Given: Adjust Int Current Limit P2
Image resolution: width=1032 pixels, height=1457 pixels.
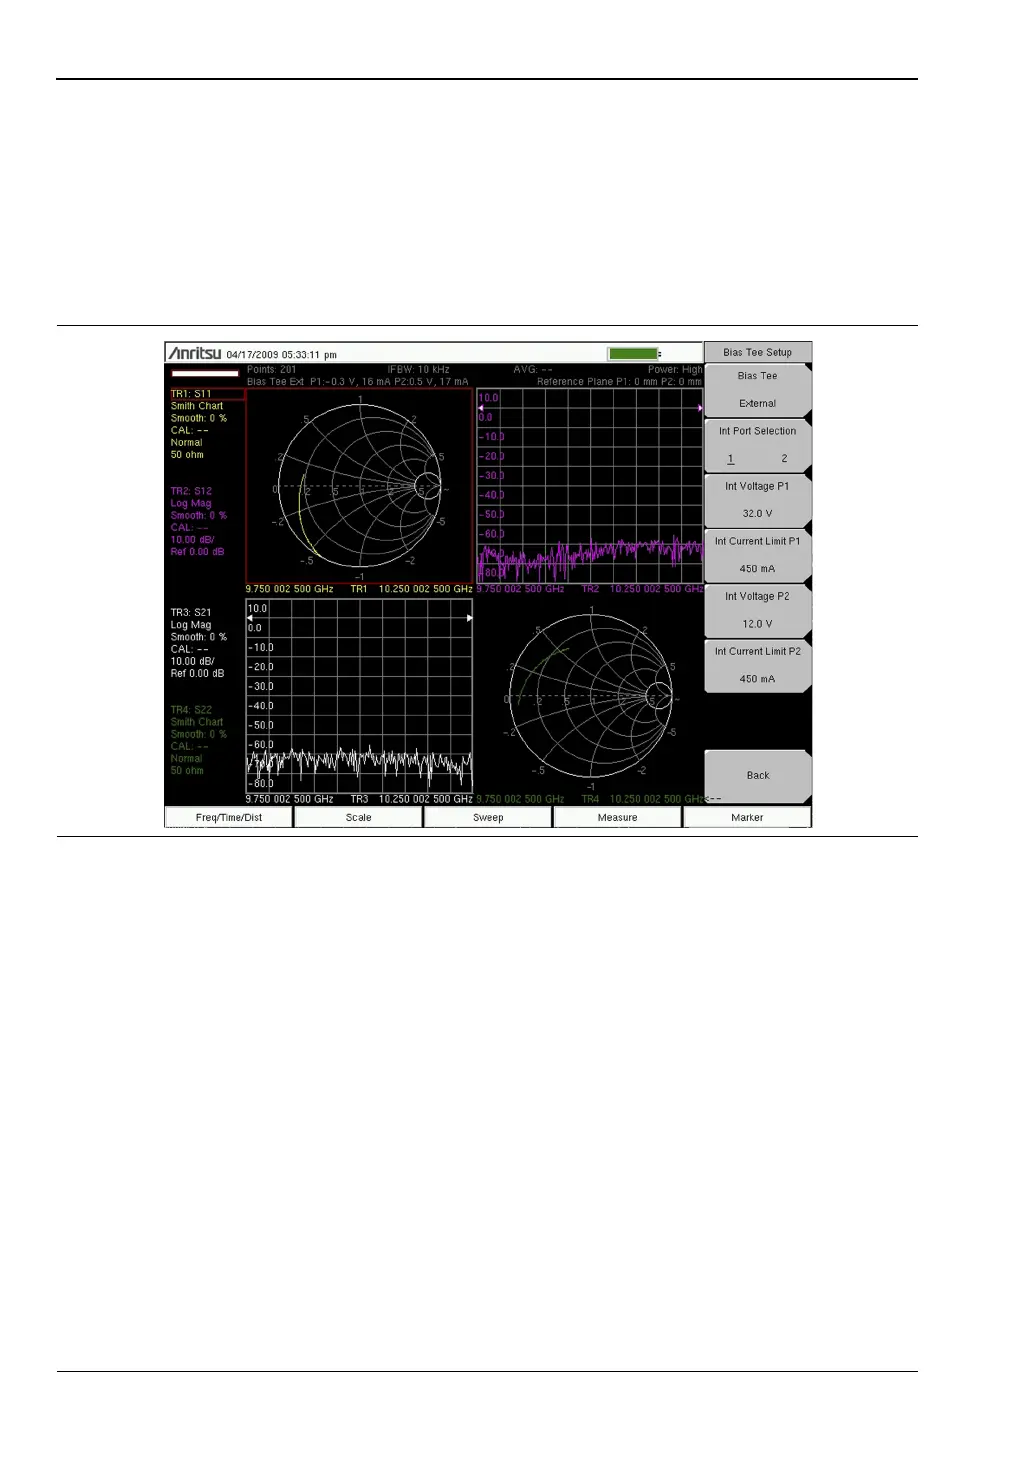Looking at the screenshot, I should click(x=757, y=665).
